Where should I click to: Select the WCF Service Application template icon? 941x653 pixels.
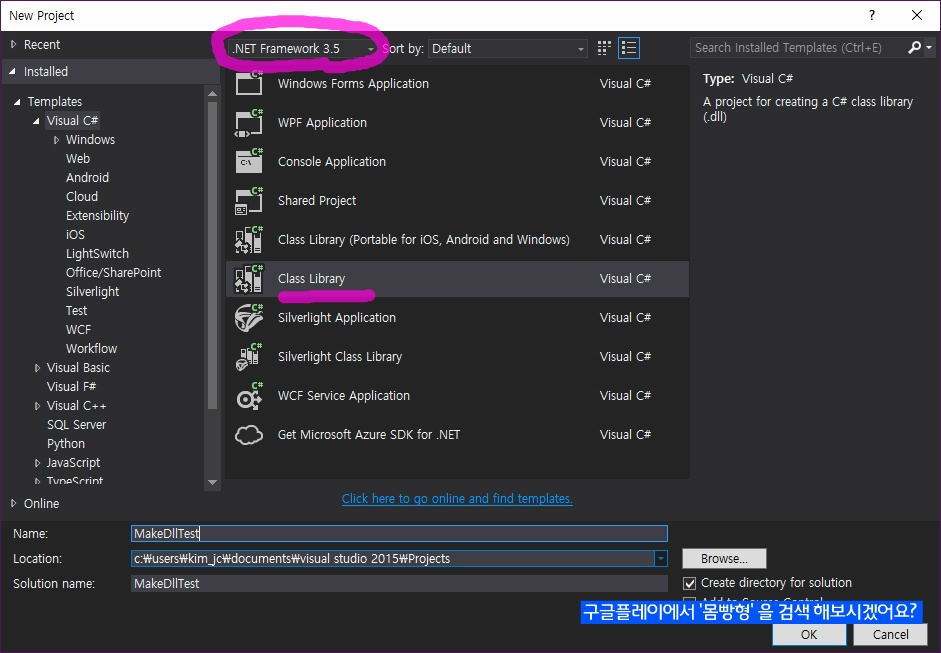click(249, 396)
